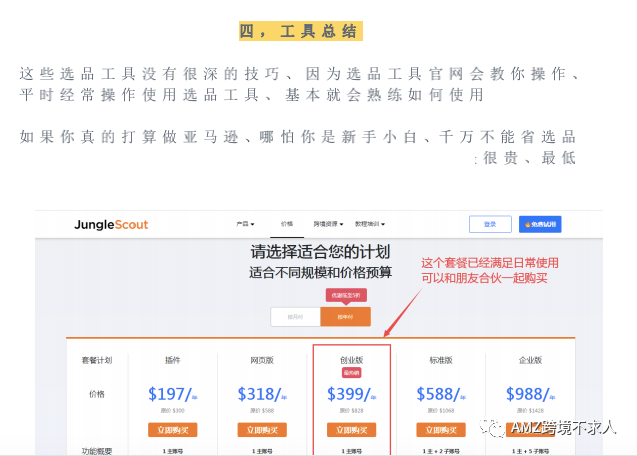
Task: Click '1主+5子账号' under 企业版
Action: pos(530,451)
